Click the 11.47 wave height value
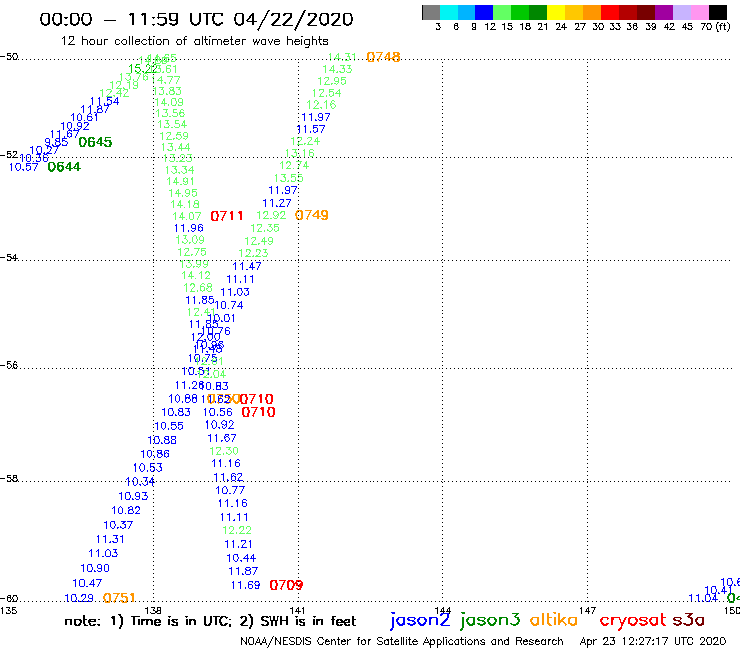 tap(247, 266)
